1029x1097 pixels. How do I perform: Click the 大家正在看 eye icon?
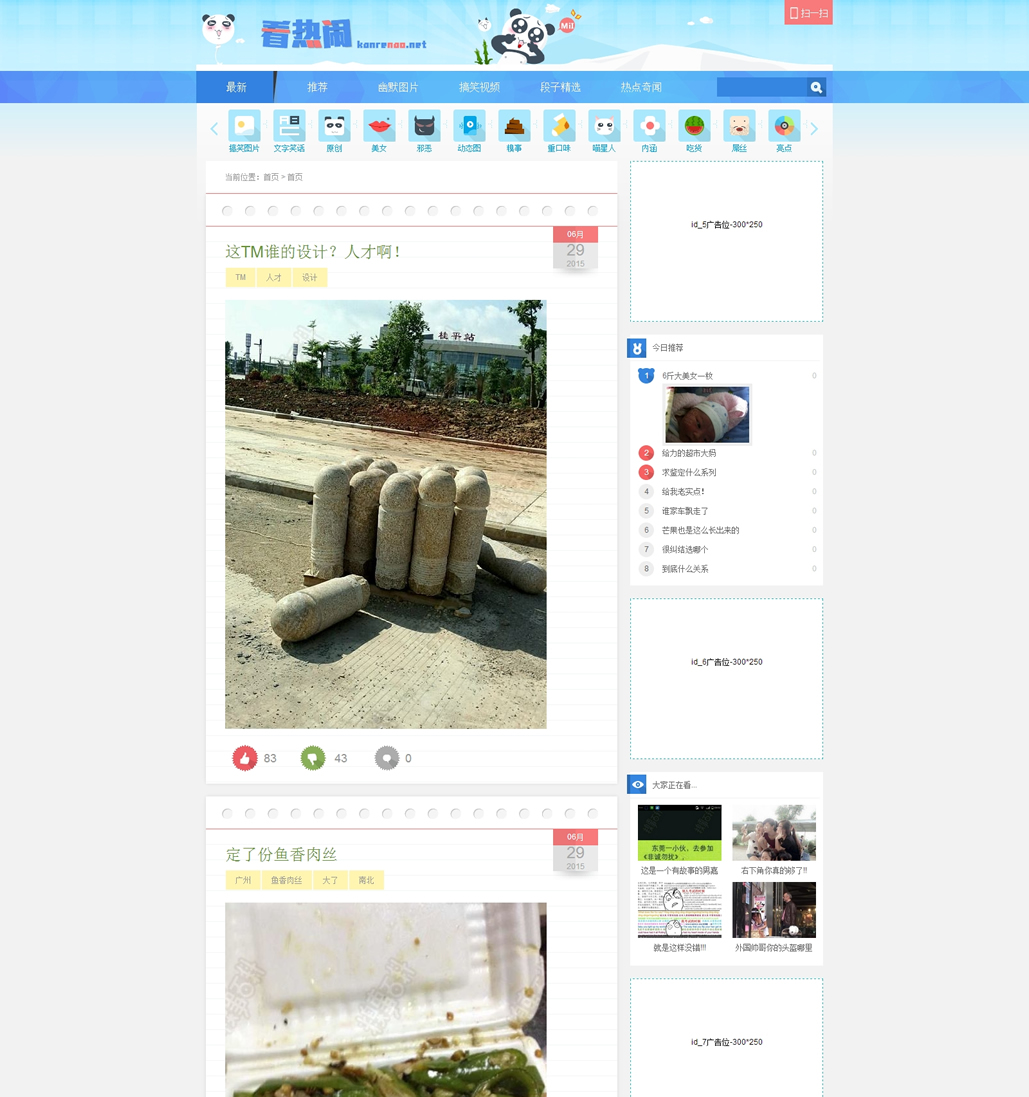point(637,784)
